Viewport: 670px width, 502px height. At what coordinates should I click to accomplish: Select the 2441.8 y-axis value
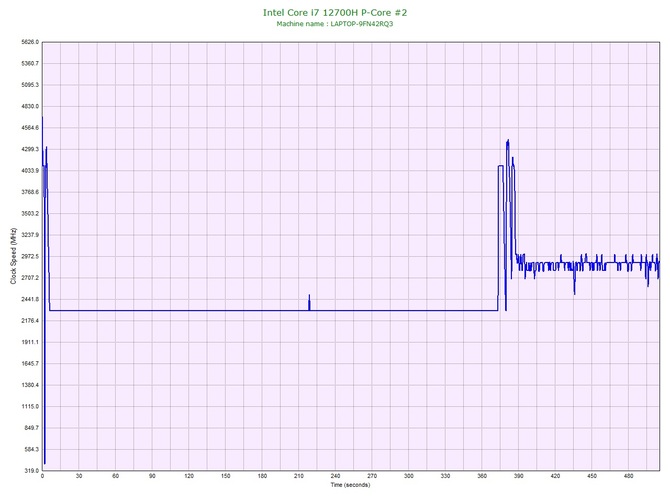(x=30, y=299)
